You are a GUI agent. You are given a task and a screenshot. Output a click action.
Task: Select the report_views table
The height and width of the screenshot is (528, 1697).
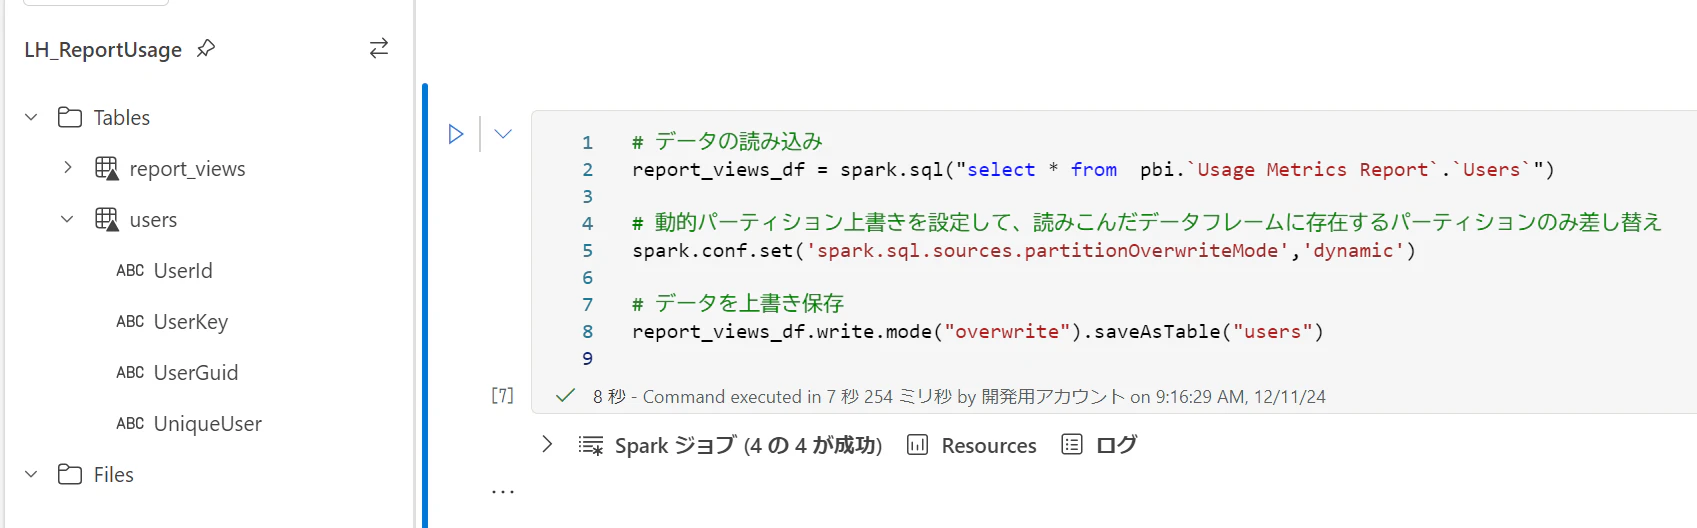187,169
